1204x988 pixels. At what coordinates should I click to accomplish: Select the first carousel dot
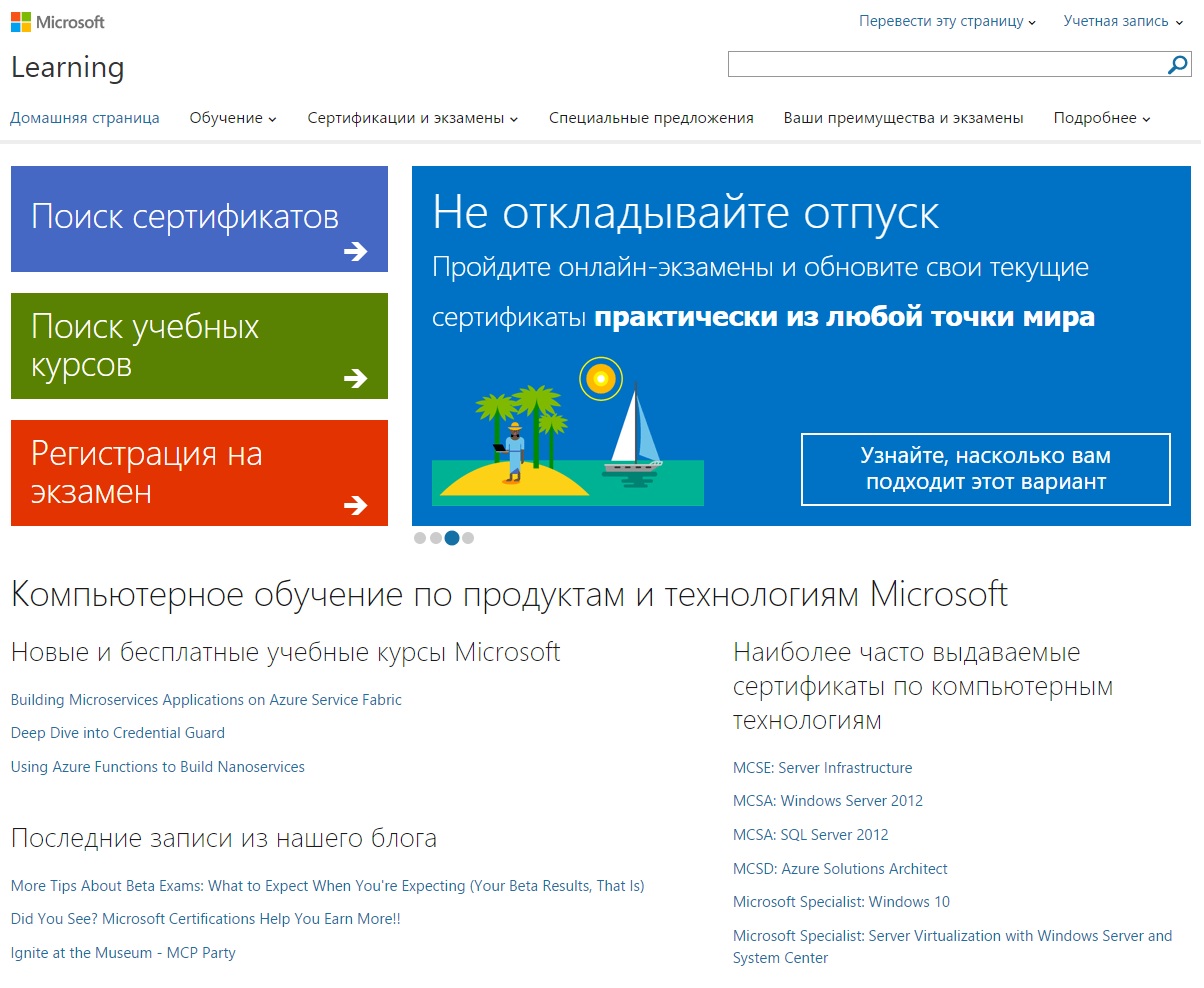click(x=420, y=538)
